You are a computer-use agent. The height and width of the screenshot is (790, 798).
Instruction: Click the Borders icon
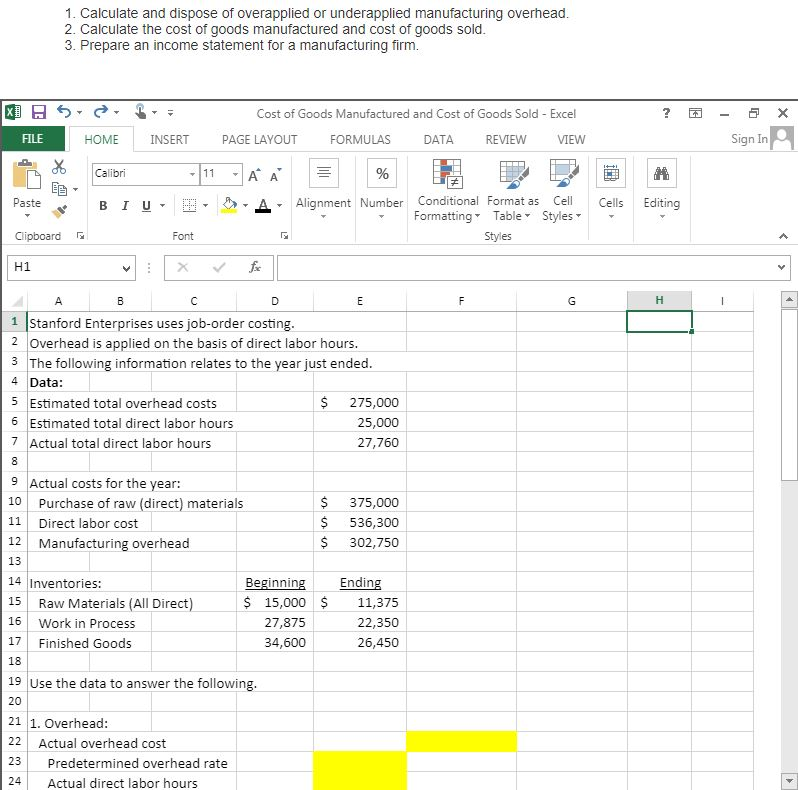[189, 205]
